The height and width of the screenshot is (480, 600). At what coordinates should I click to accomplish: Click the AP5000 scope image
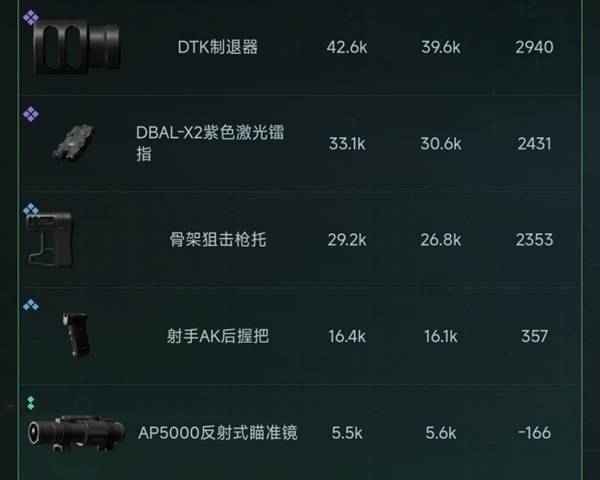click(x=76, y=433)
